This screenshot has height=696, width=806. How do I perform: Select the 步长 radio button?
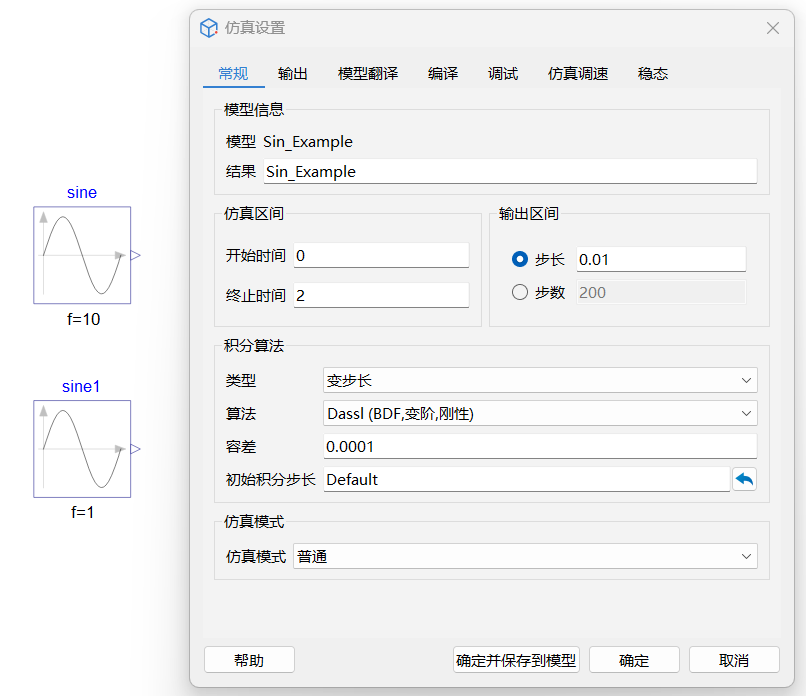click(520, 259)
